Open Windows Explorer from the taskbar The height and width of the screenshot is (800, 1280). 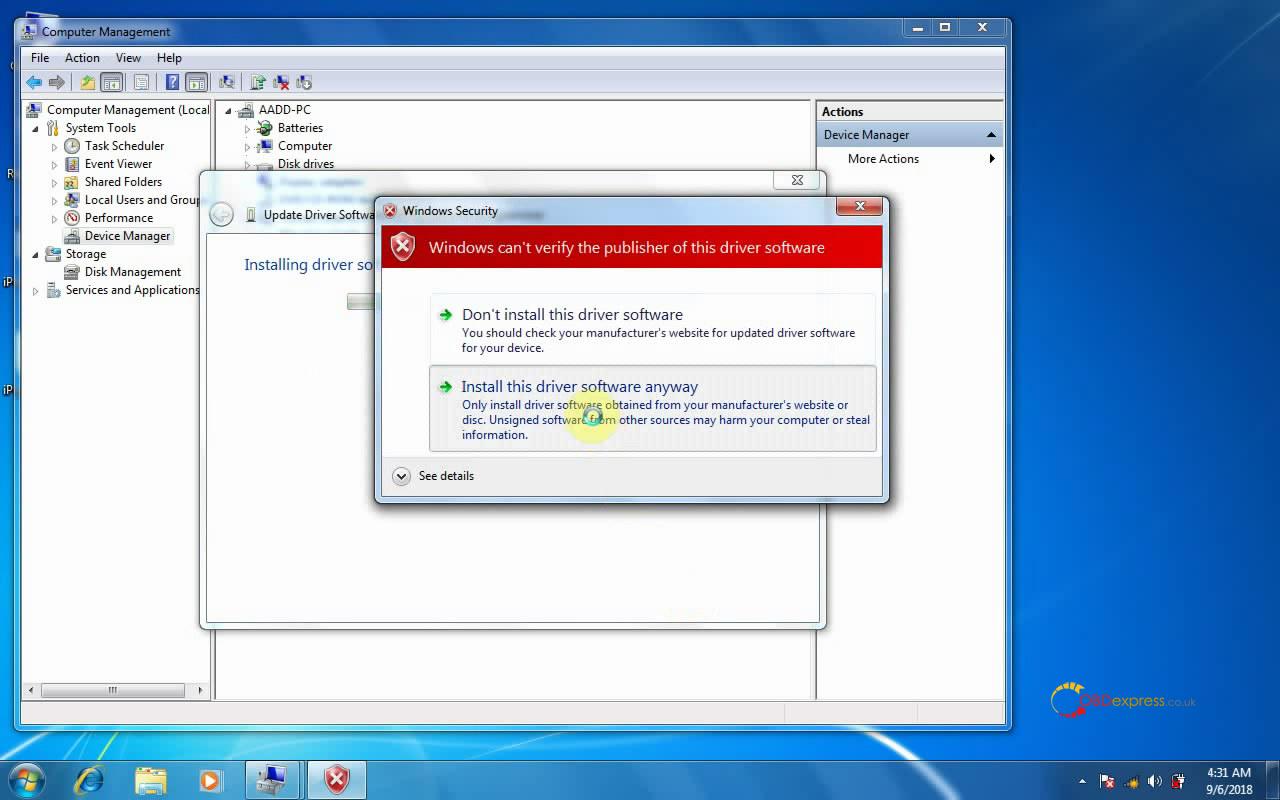(150, 779)
